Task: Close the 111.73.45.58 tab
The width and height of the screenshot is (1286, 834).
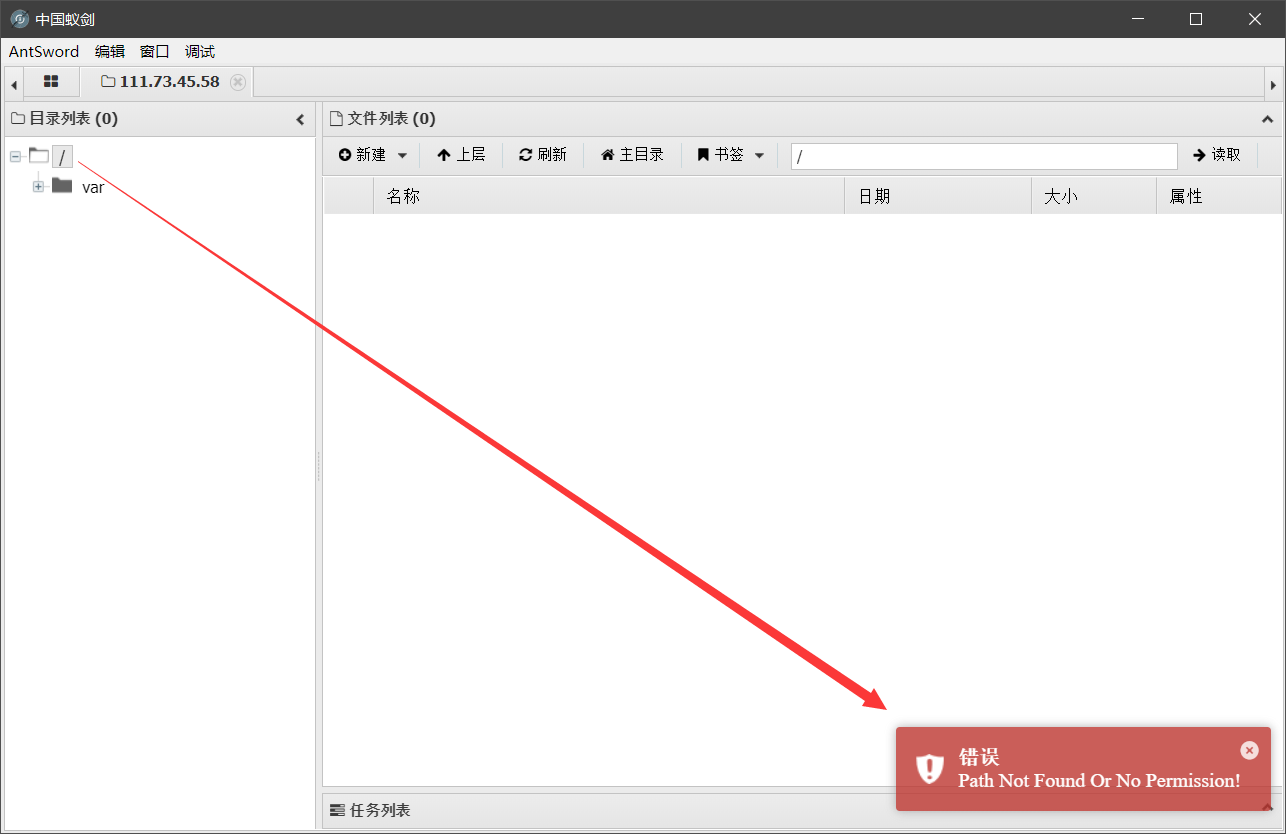Action: pyautogui.click(x=238, y=82)
